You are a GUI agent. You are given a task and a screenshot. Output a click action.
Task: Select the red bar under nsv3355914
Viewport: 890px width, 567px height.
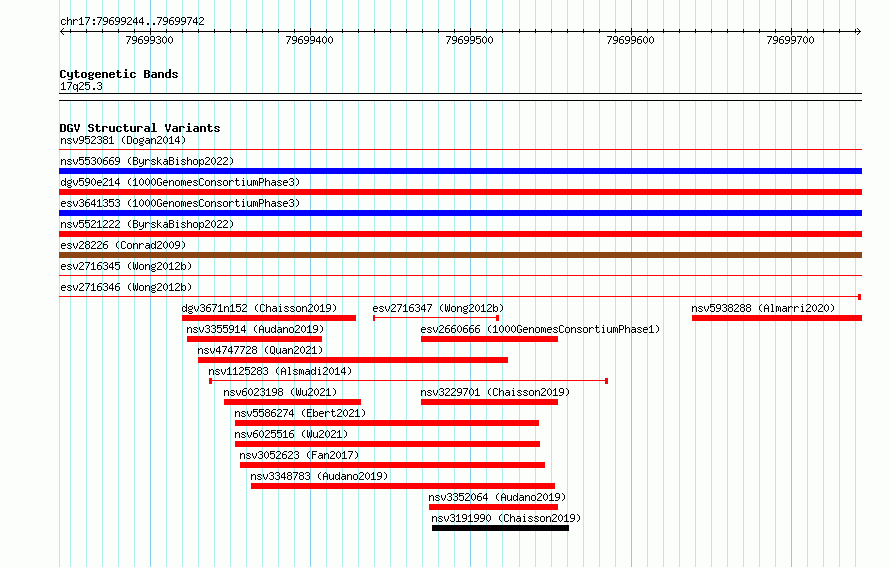pyautogui.click(x=254, y=339)
